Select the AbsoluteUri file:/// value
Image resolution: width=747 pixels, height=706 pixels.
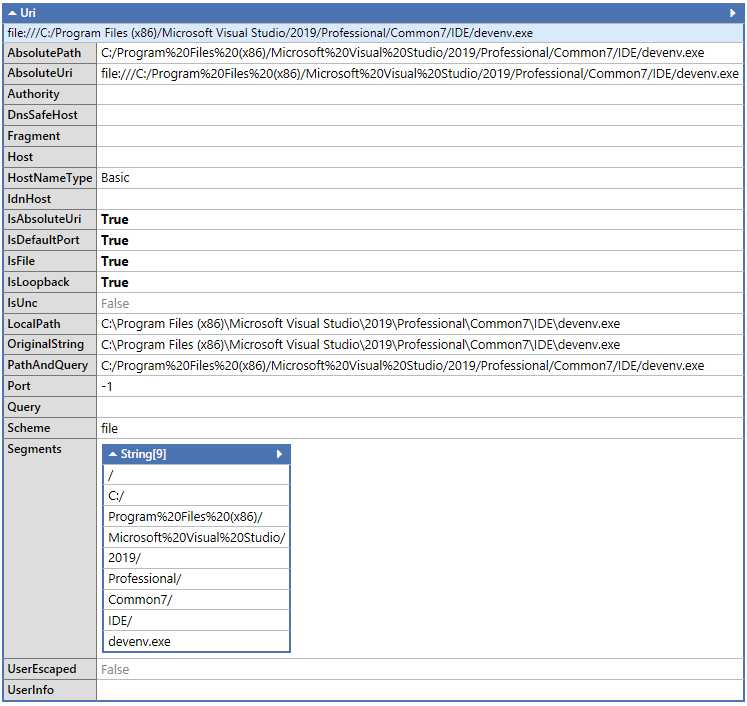420,74
